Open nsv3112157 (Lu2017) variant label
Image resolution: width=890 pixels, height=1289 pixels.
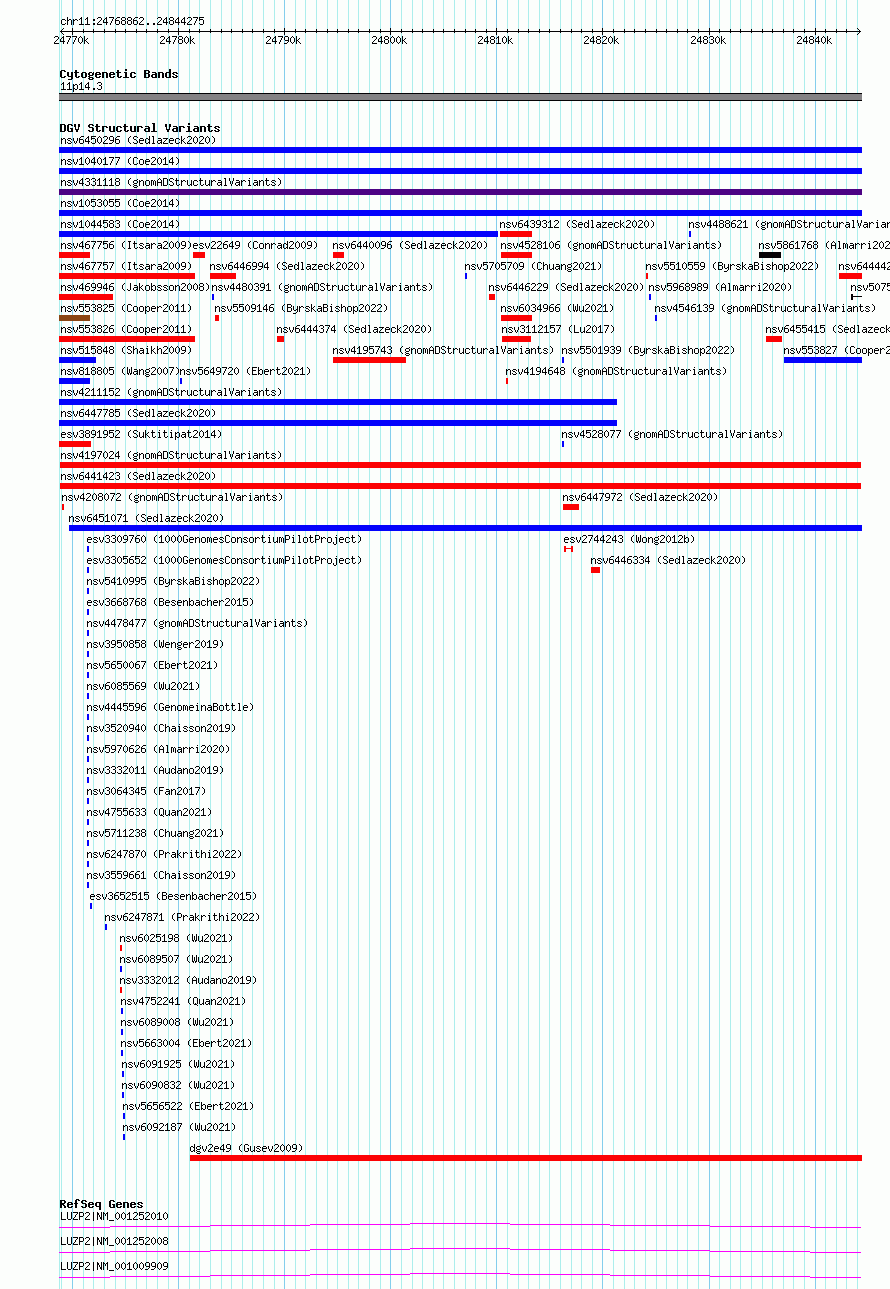[558, 329]
